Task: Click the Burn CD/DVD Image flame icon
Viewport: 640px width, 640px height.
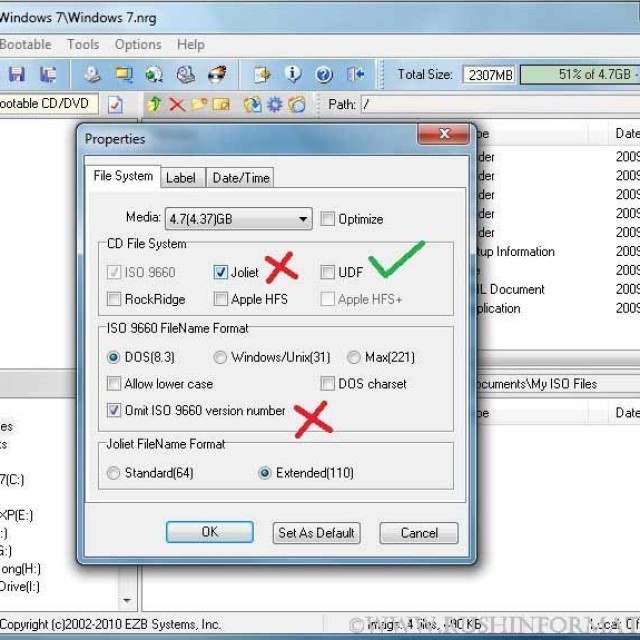Action: click(x=217, y=75)
